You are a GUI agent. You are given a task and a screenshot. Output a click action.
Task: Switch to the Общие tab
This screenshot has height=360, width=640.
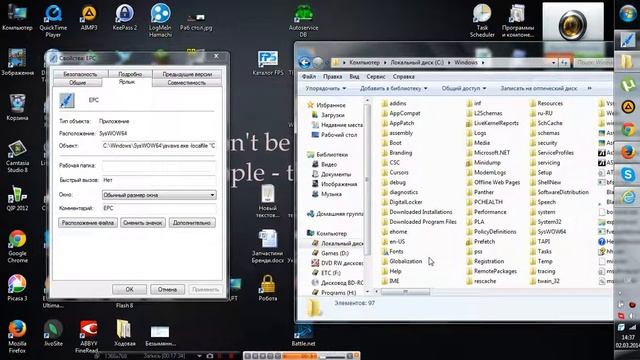click(77, 83)
